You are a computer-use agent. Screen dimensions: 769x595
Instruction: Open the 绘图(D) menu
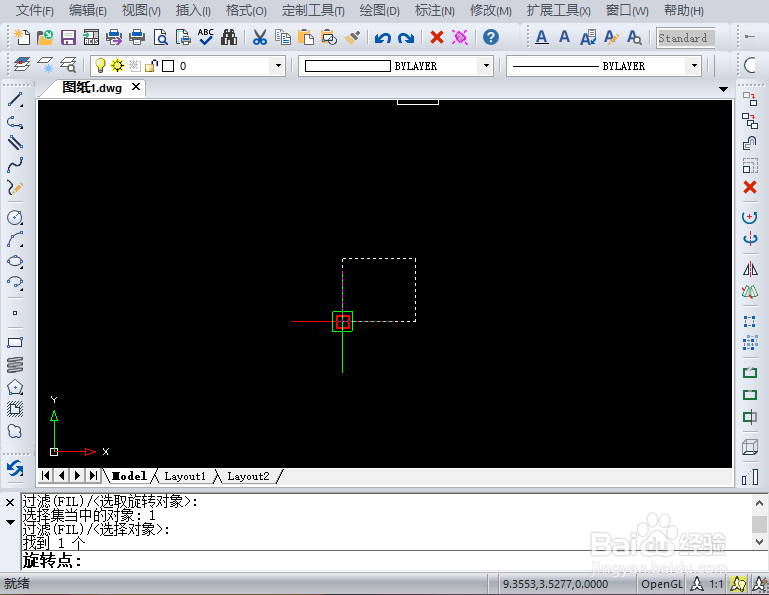point(380,10)
